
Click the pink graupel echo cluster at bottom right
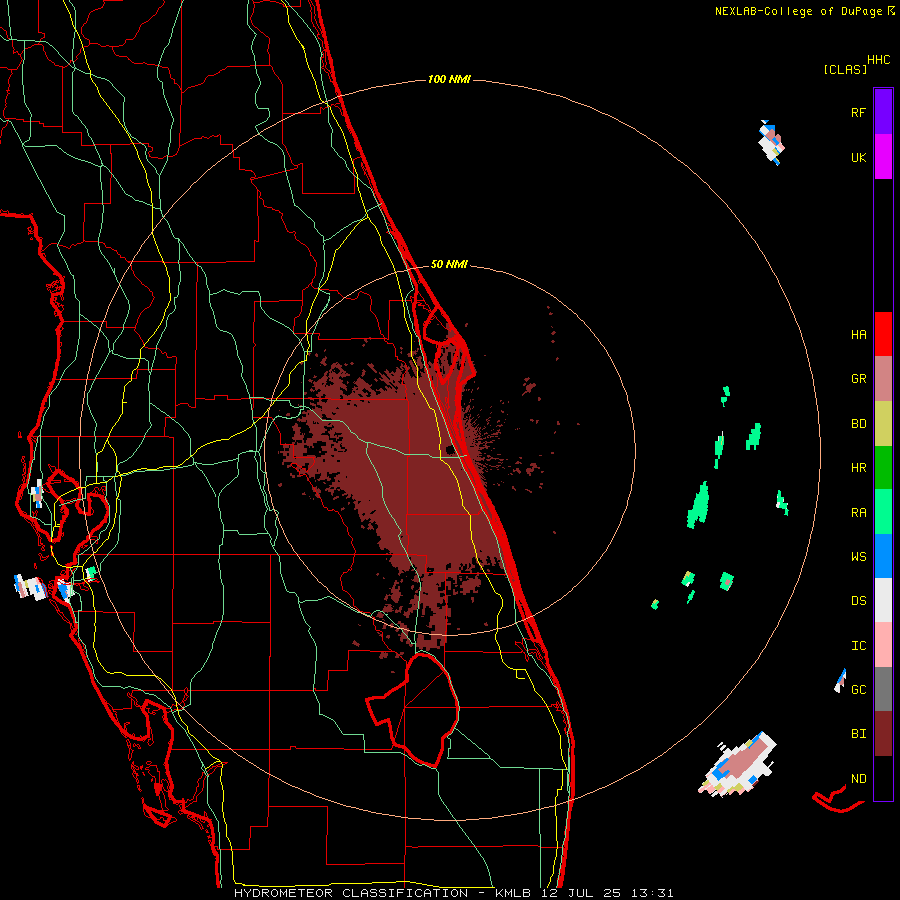click(739, 765)
